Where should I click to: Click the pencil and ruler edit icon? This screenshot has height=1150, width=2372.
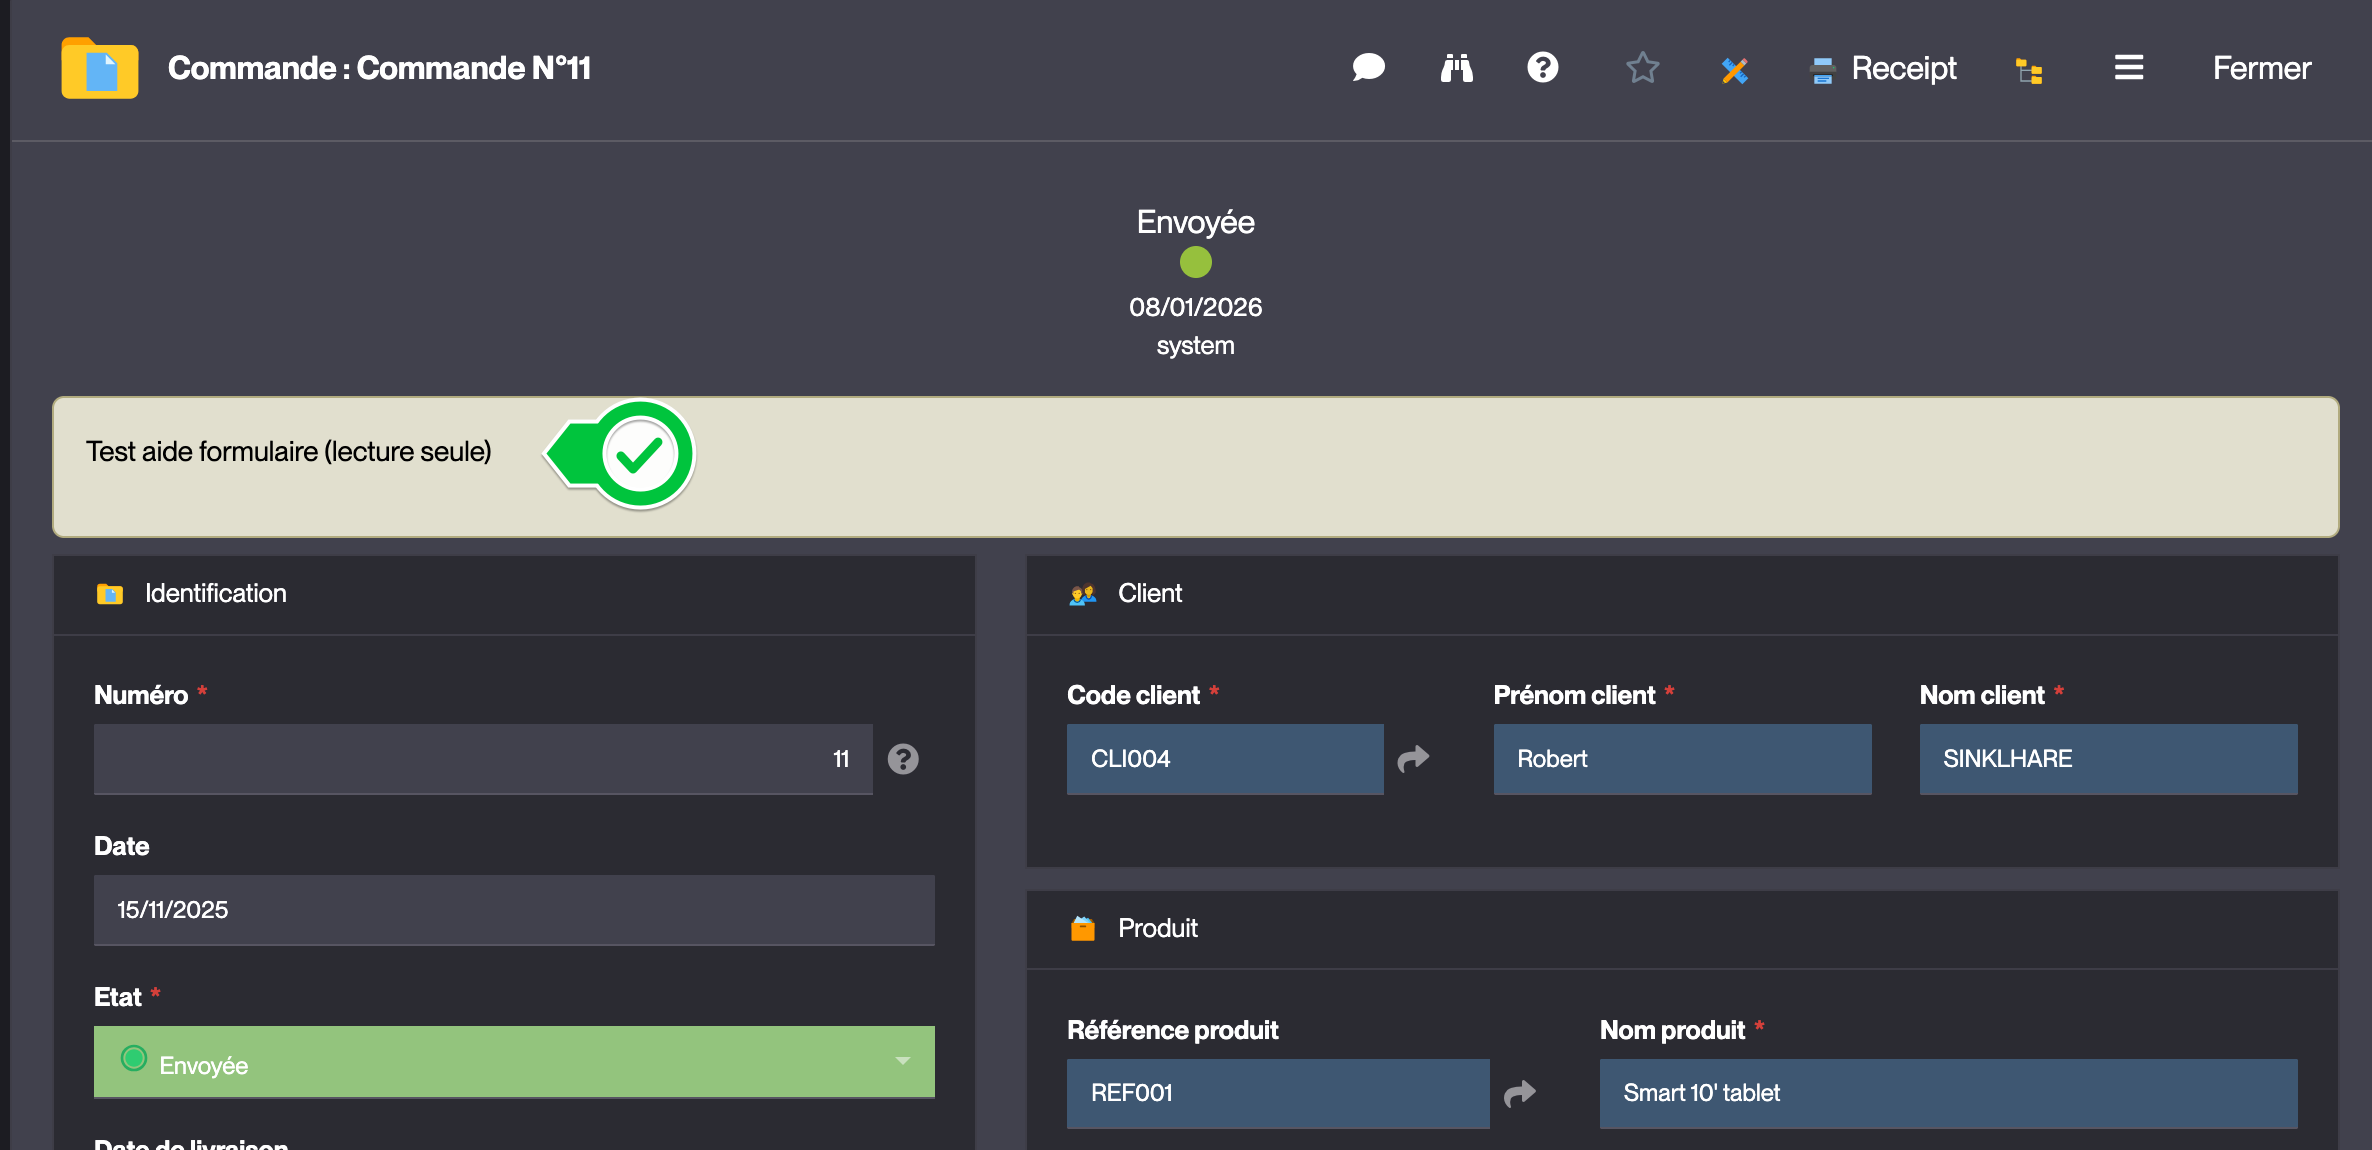click(1734, 70)
